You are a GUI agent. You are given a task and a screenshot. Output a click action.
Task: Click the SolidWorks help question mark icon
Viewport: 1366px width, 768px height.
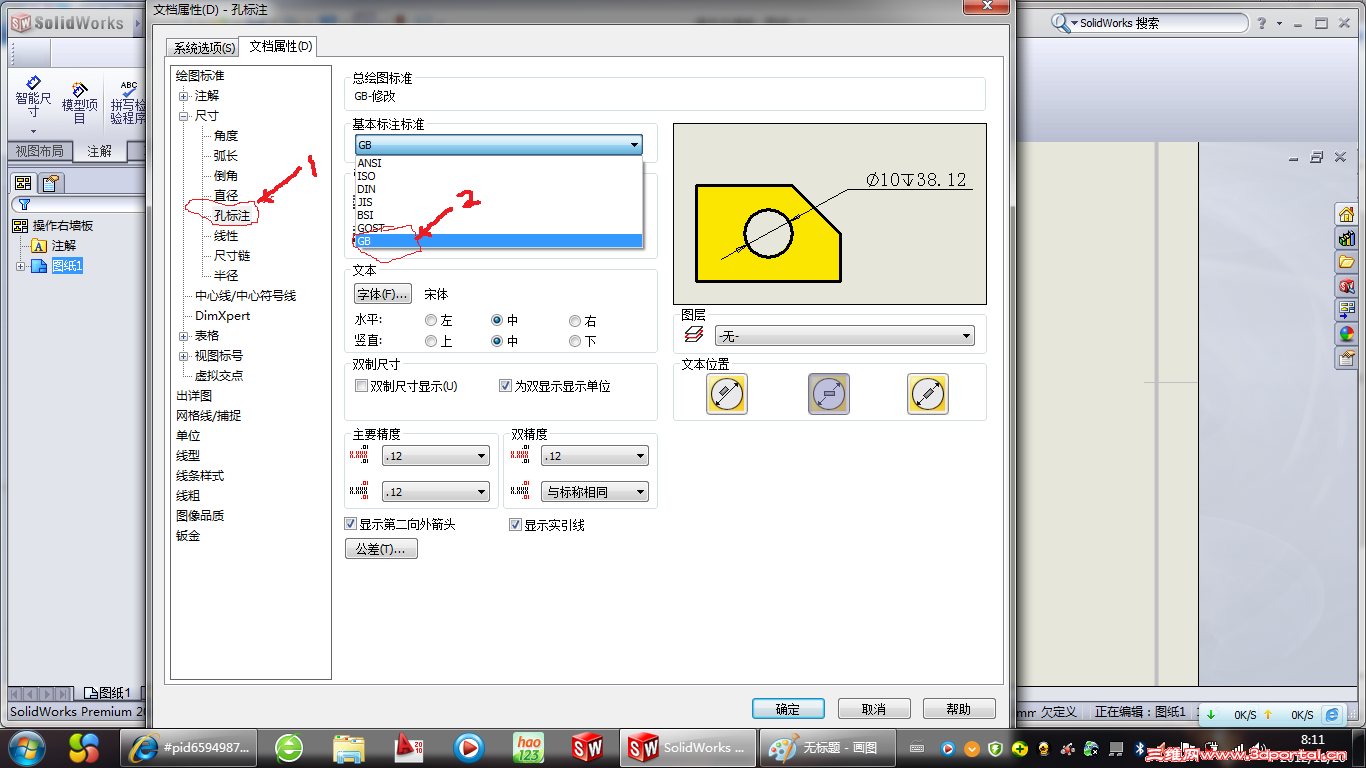click(x=1262, y=23)
